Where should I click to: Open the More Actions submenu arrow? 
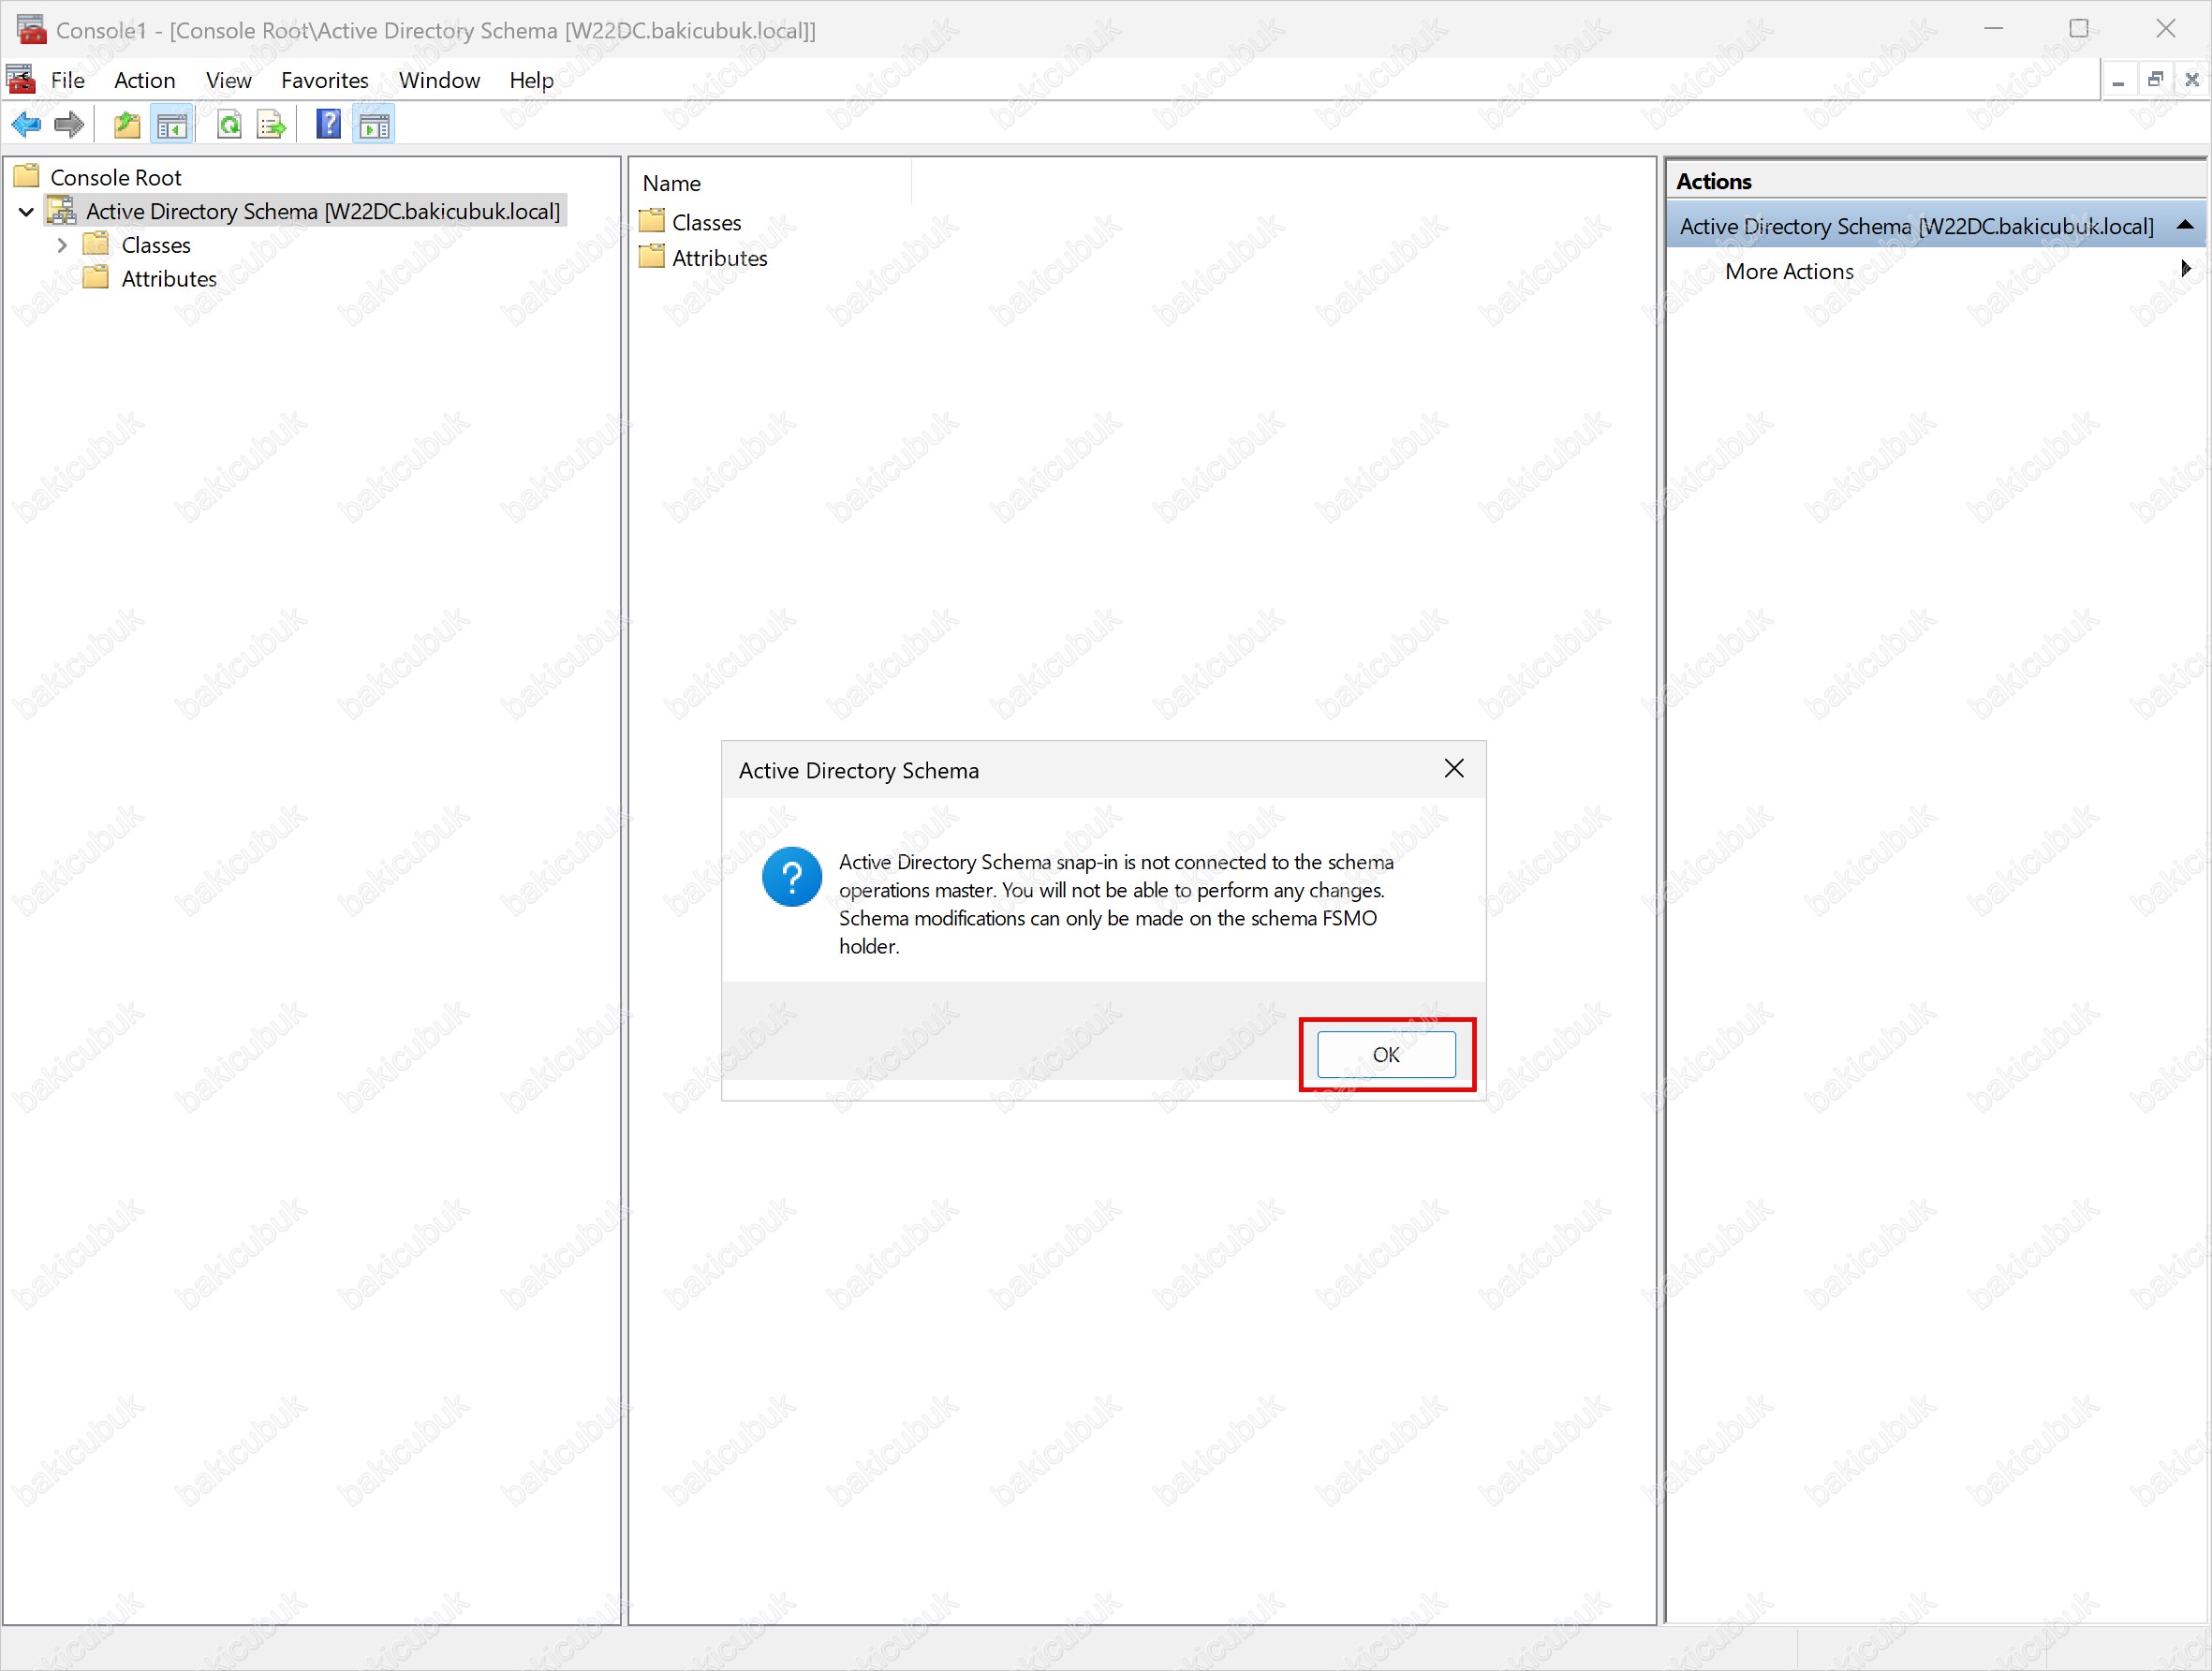click(x=2186, y=269)
